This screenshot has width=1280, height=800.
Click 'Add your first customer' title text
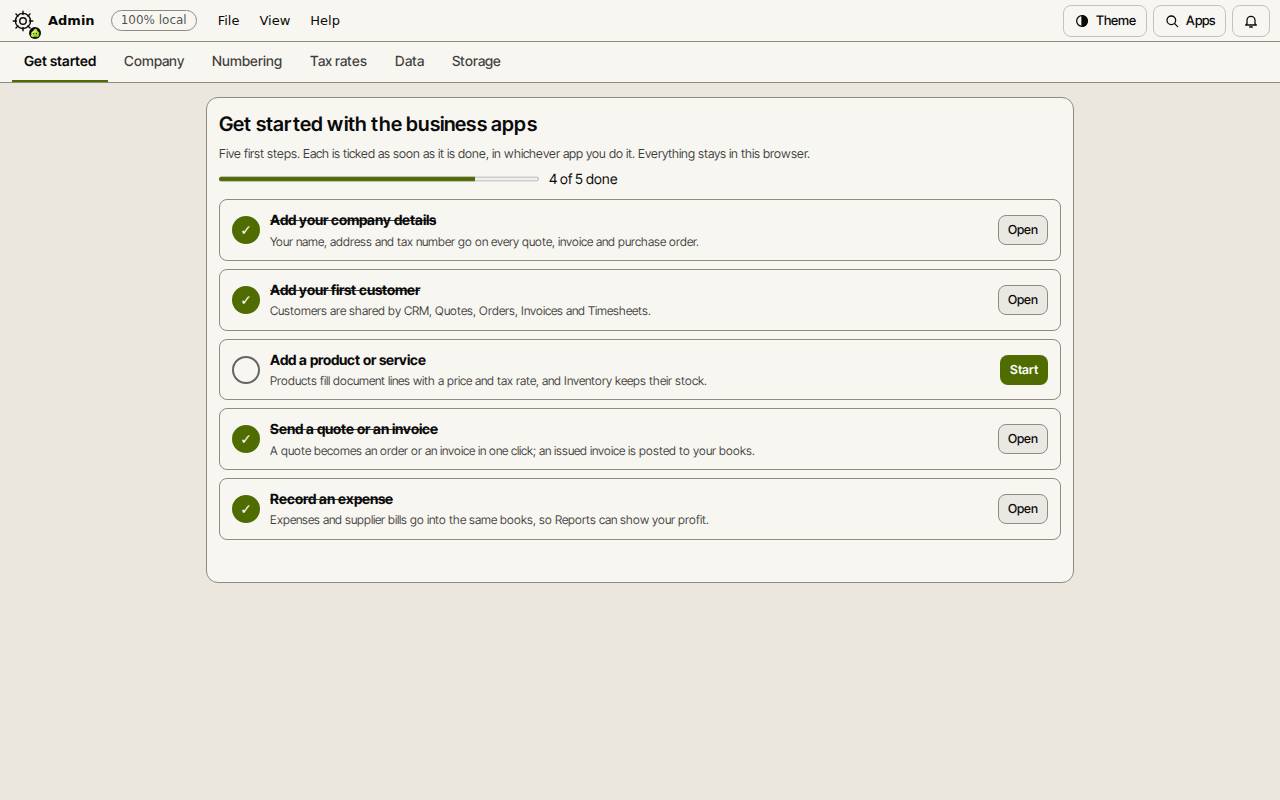tap(345, 290)
